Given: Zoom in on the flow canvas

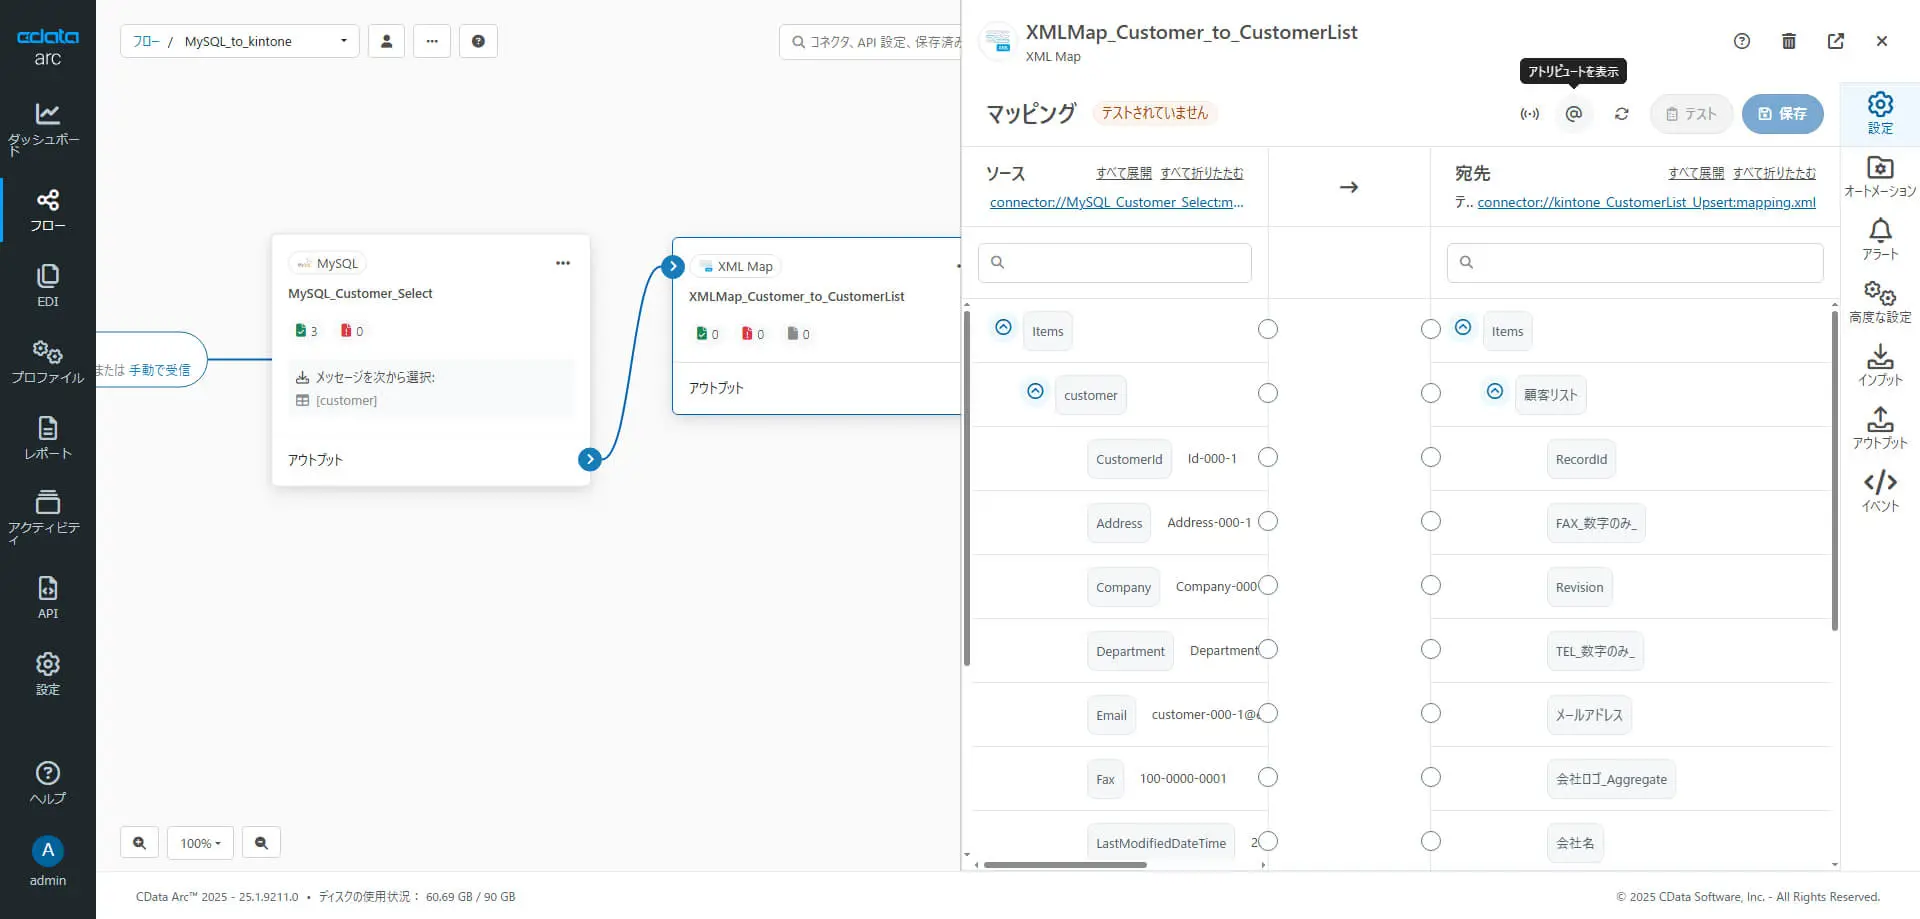Looking at the screenshot, I should 139,843.
